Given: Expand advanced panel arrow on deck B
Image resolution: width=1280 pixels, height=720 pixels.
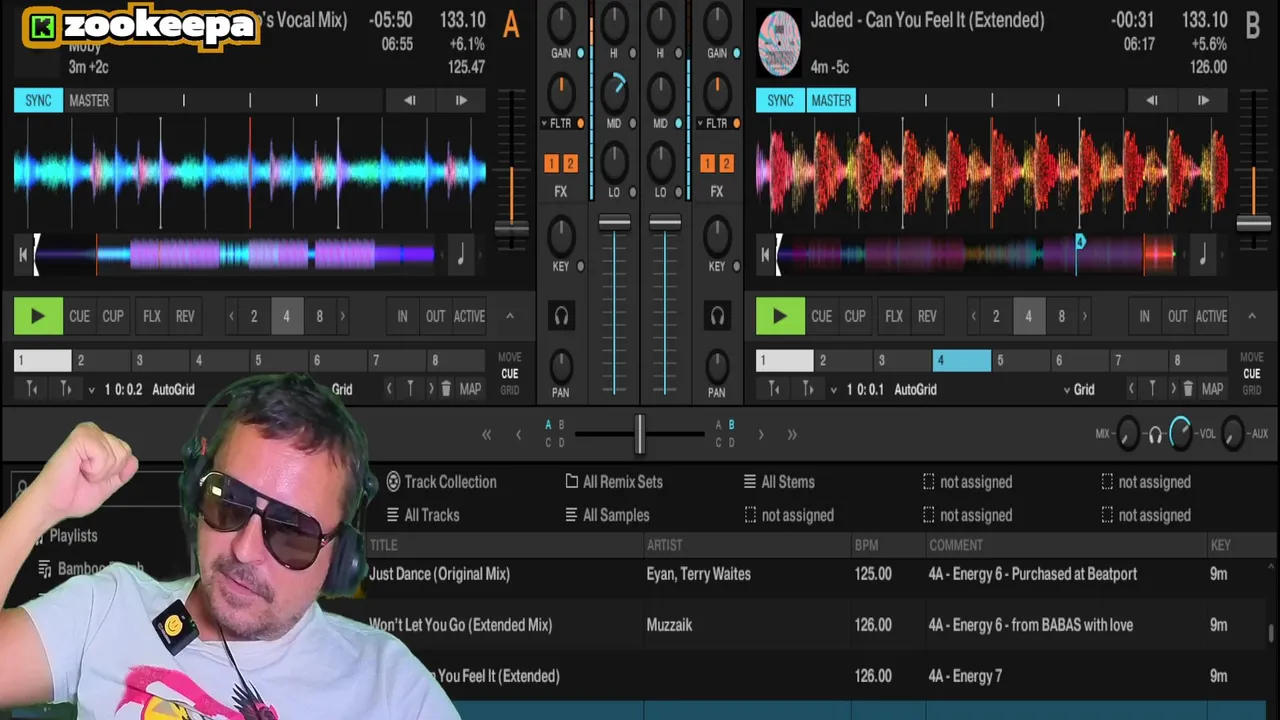Looking at the screenshot, I should (1251, 316).
